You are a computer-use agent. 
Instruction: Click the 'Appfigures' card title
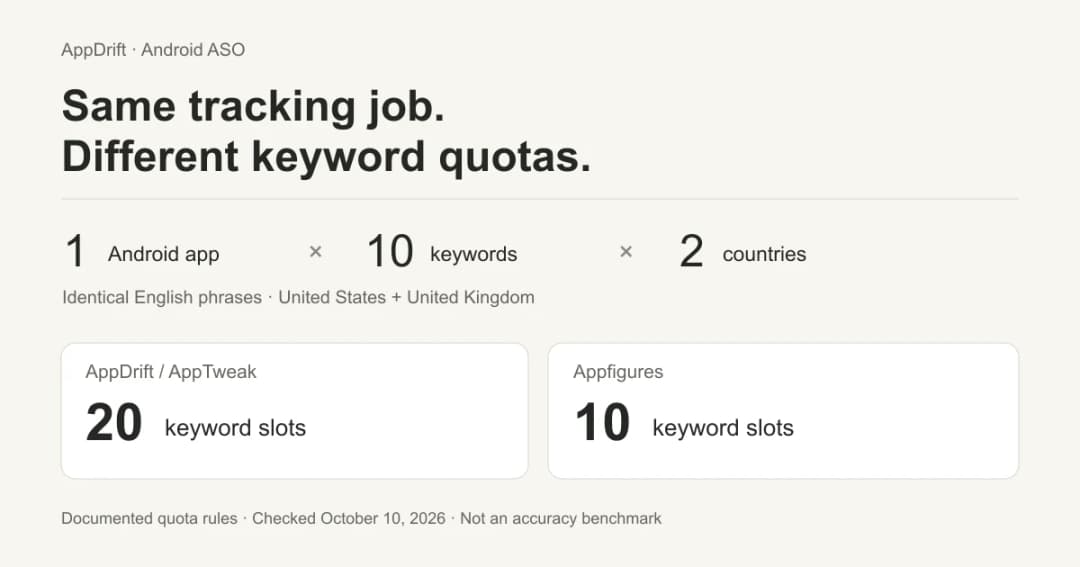618,372
